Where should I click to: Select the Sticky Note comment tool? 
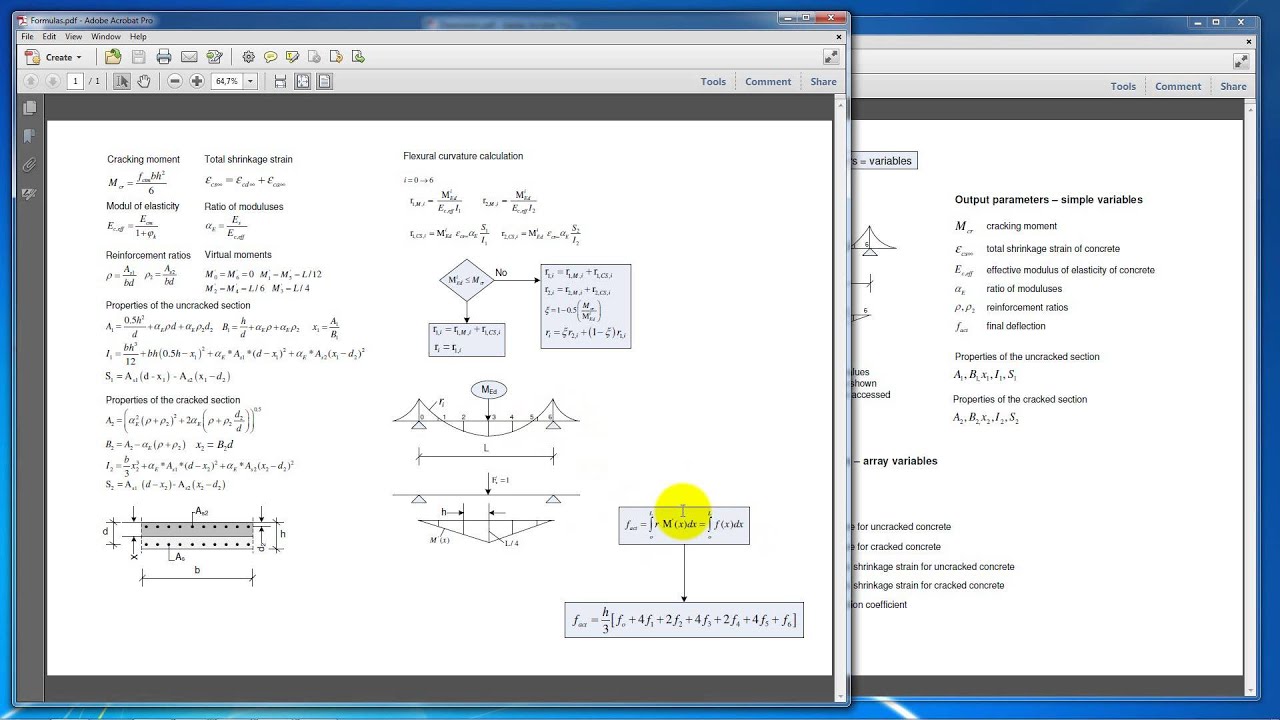(x=270, y=57)
